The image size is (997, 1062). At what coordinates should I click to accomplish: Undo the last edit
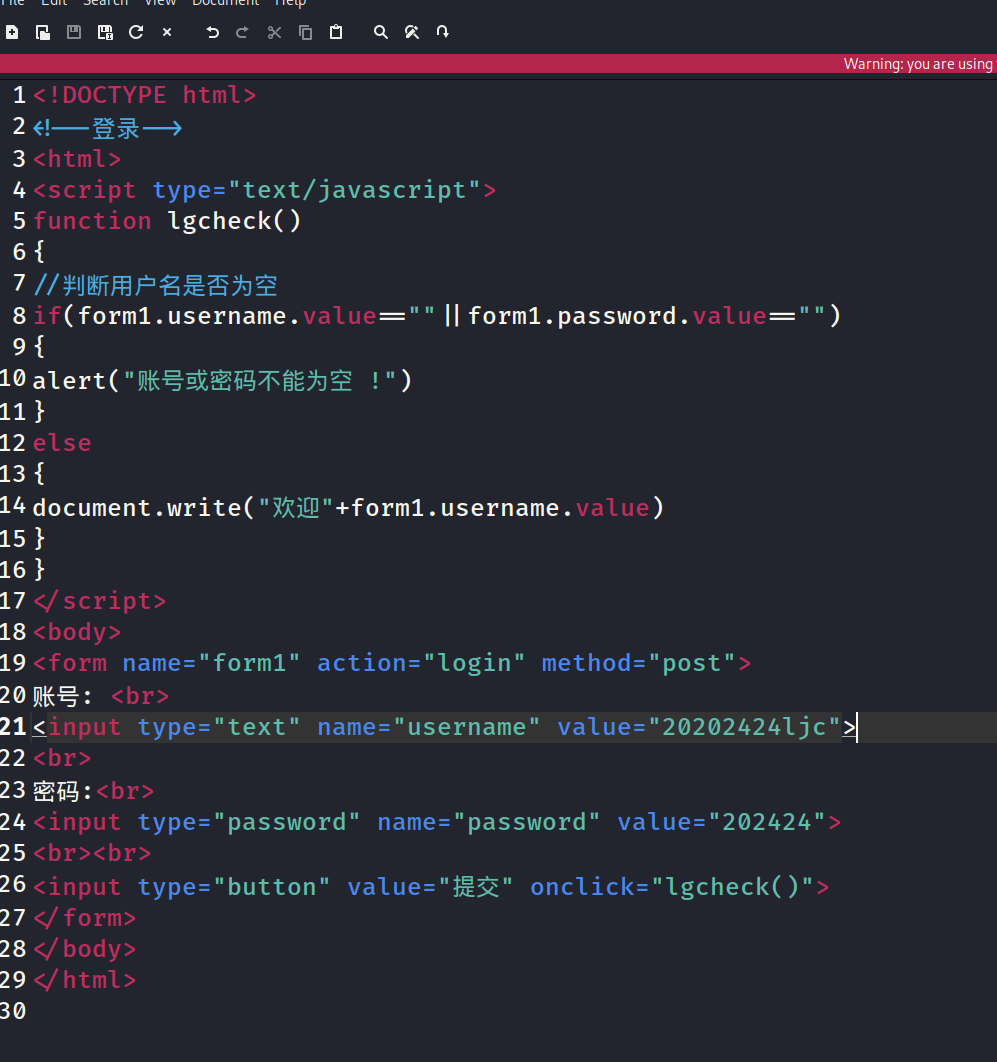pyautogui.click(x=212, y=32)
